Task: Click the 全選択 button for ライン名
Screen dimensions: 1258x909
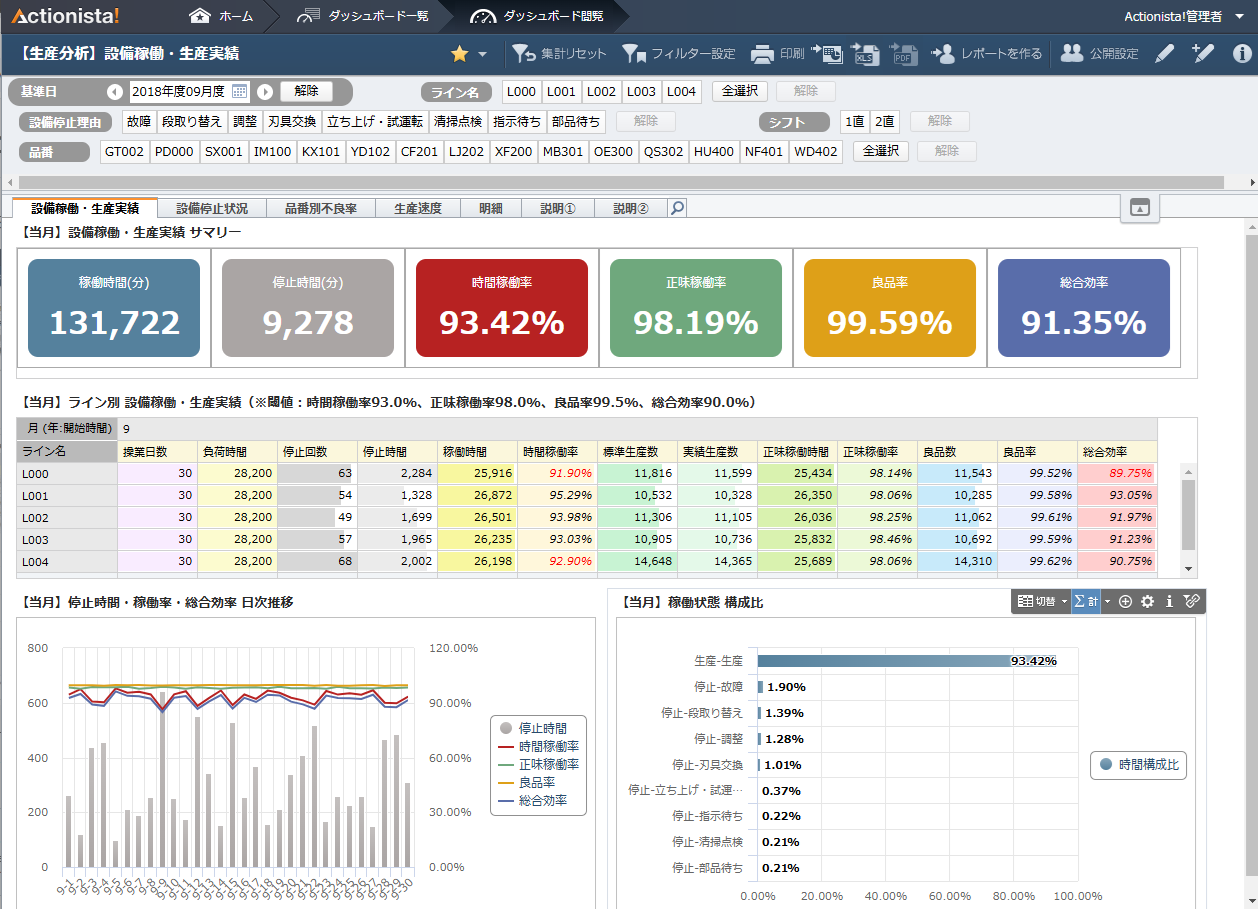Action: 739,92
